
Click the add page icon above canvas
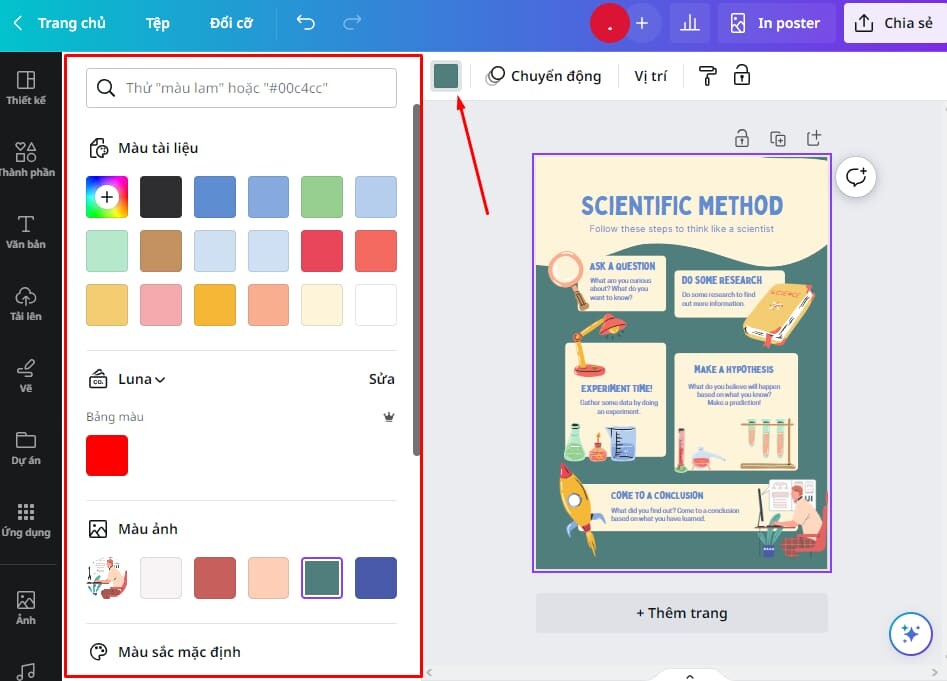[x=814, y=138]
